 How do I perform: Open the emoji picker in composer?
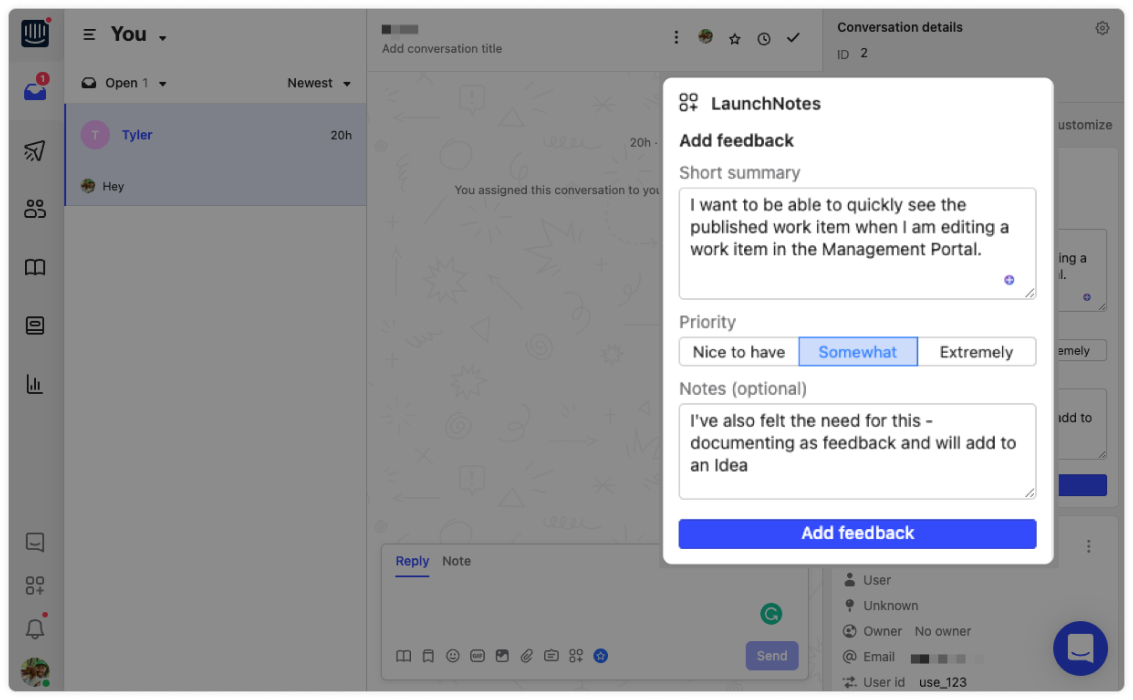click(453, 656)
